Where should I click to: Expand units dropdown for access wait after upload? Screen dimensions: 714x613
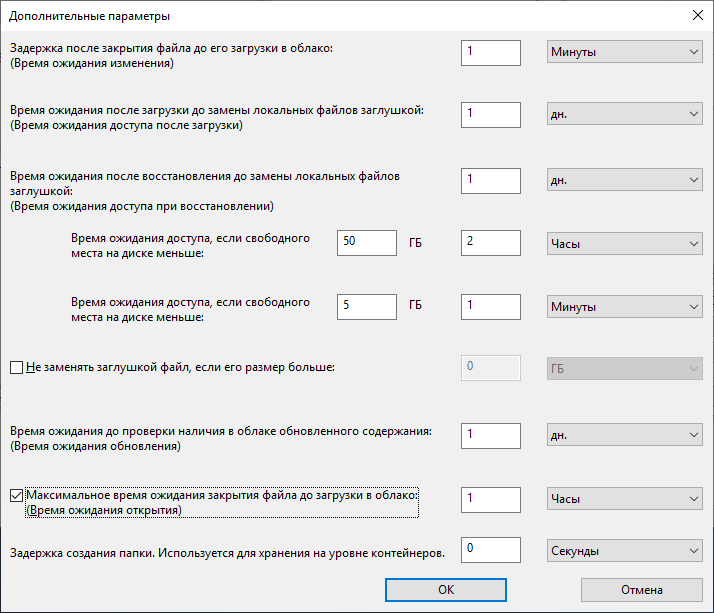625,115
